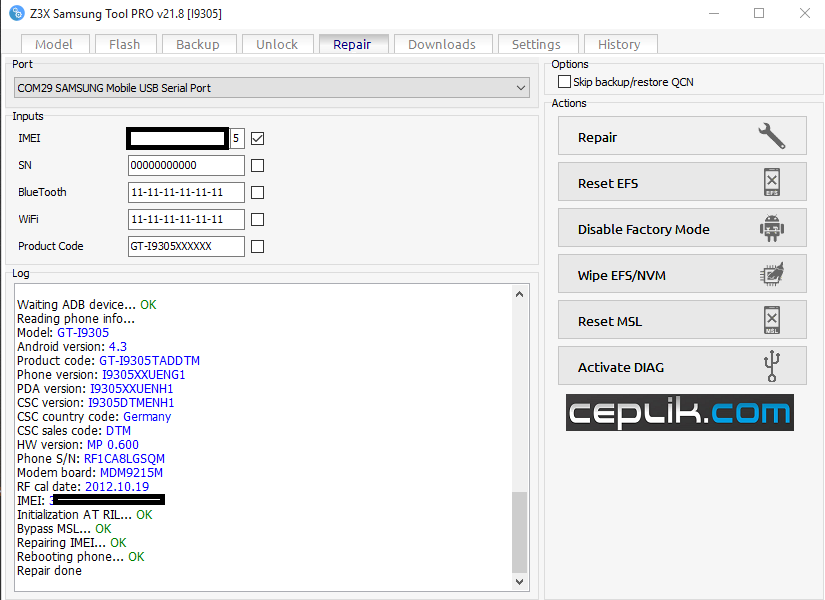Click into the Product Code input field
This screenshot has height=600, width=825.
coord(186,246)
